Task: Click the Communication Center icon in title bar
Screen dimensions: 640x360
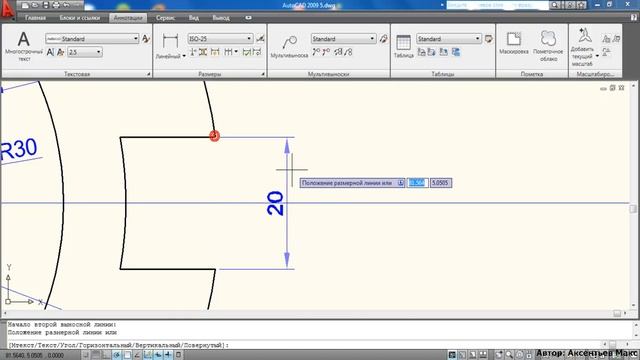Action: 571,5
